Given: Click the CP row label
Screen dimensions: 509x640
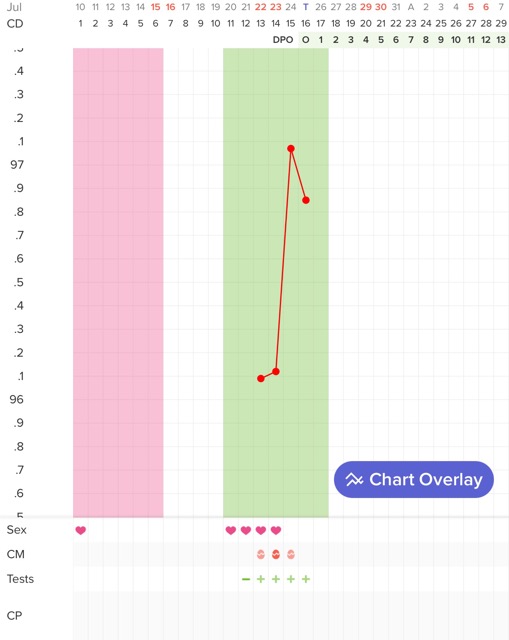Looking at the screenshot, I should point(14,616).
